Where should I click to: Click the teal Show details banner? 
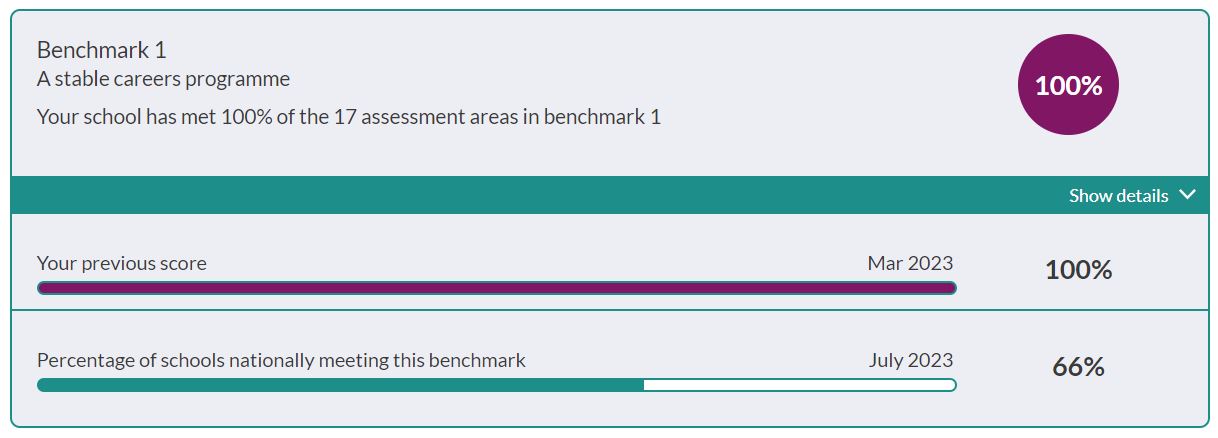click(x=609, y=195)
